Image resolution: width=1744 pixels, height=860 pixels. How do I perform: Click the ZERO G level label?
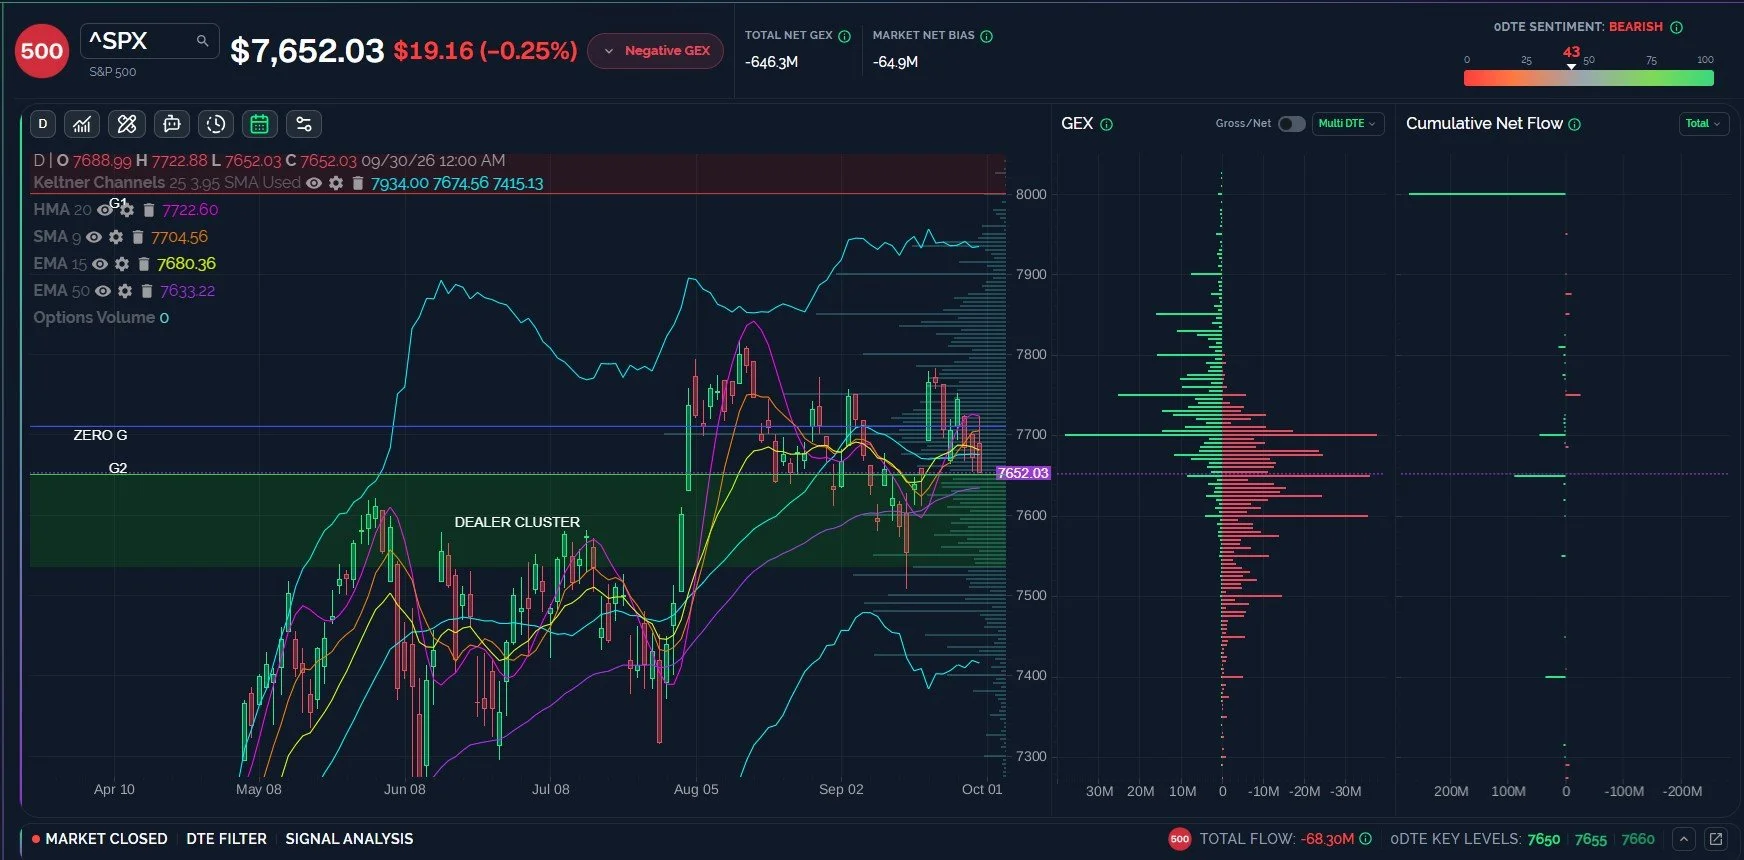[100, 435]
